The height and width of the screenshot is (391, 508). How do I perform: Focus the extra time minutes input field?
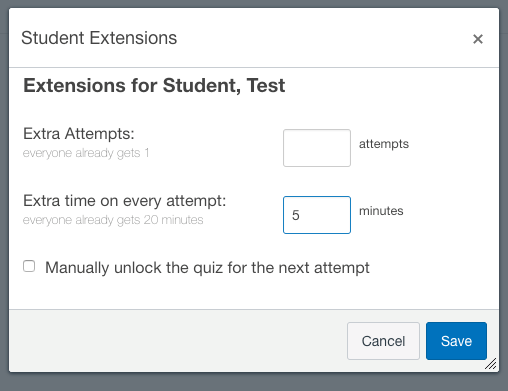[317, 215]
